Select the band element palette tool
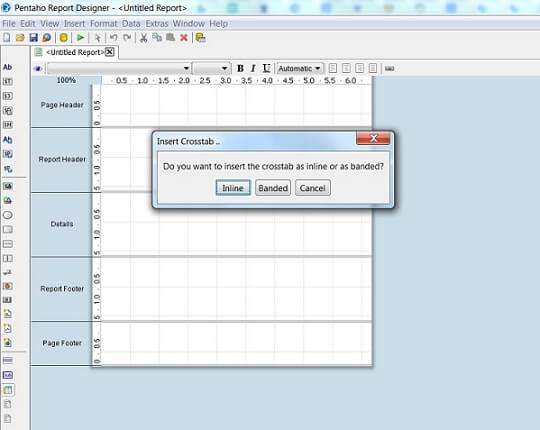The width and height of the screenshot is (540, 430). click(8, 360)
